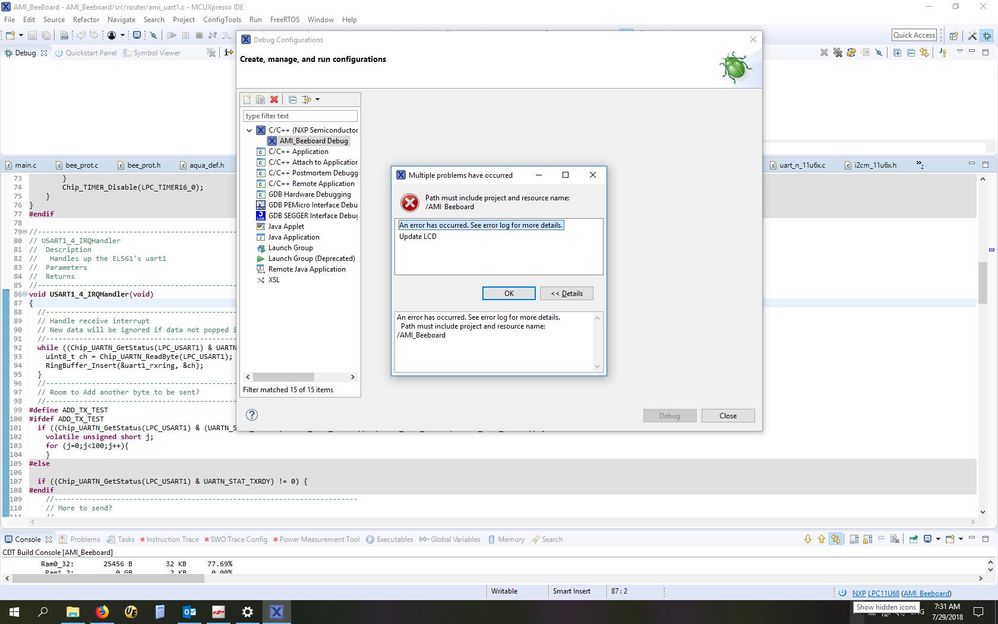Viewport: 998px width, 624px height.
Task: Show hidden editor tabs list chevron
Action: [x=920, y=164]
